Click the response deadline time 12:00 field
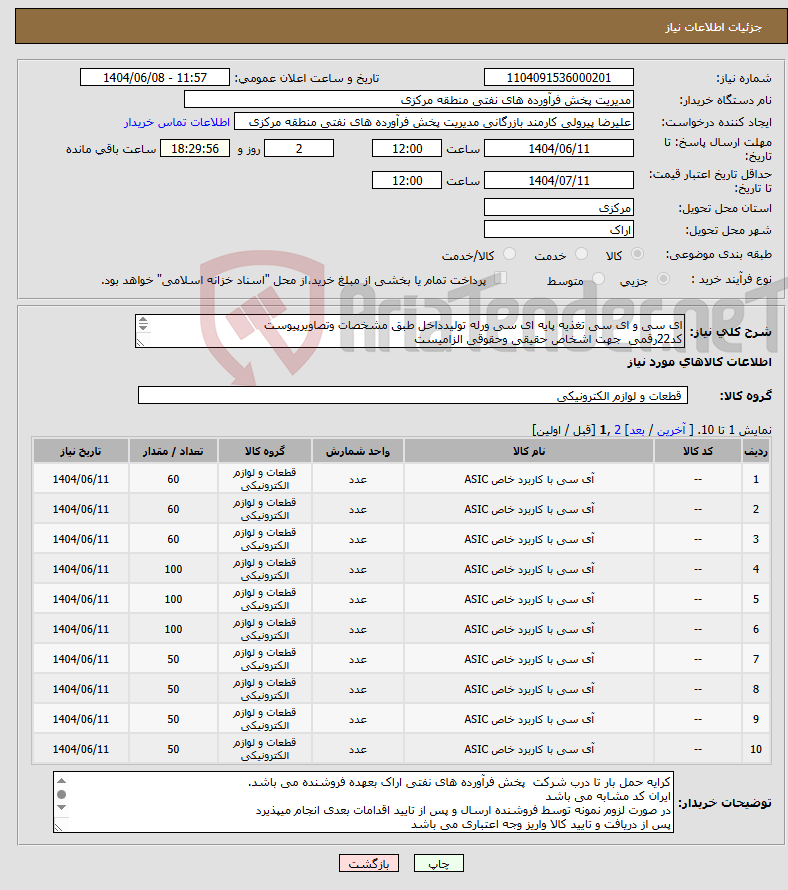 pos(407,149)
